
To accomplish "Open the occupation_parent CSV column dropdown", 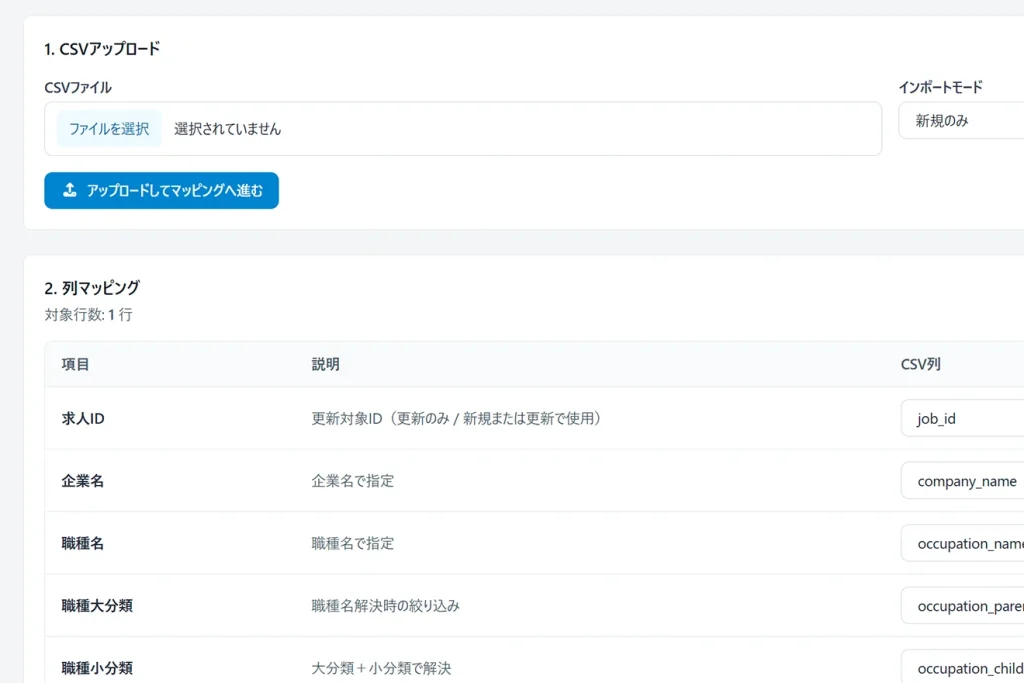I will click(962, 606).
